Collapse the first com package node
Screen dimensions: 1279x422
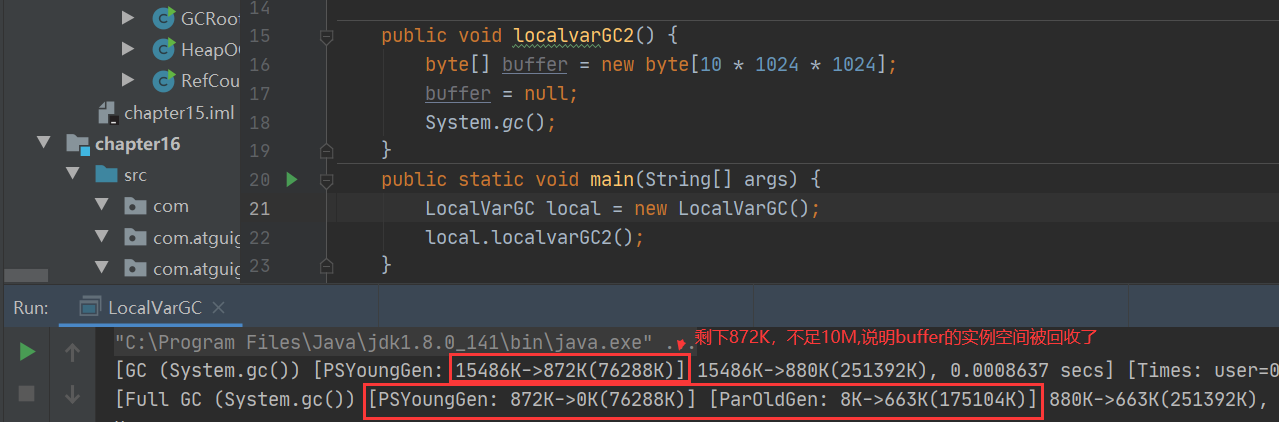coord(101,206)
